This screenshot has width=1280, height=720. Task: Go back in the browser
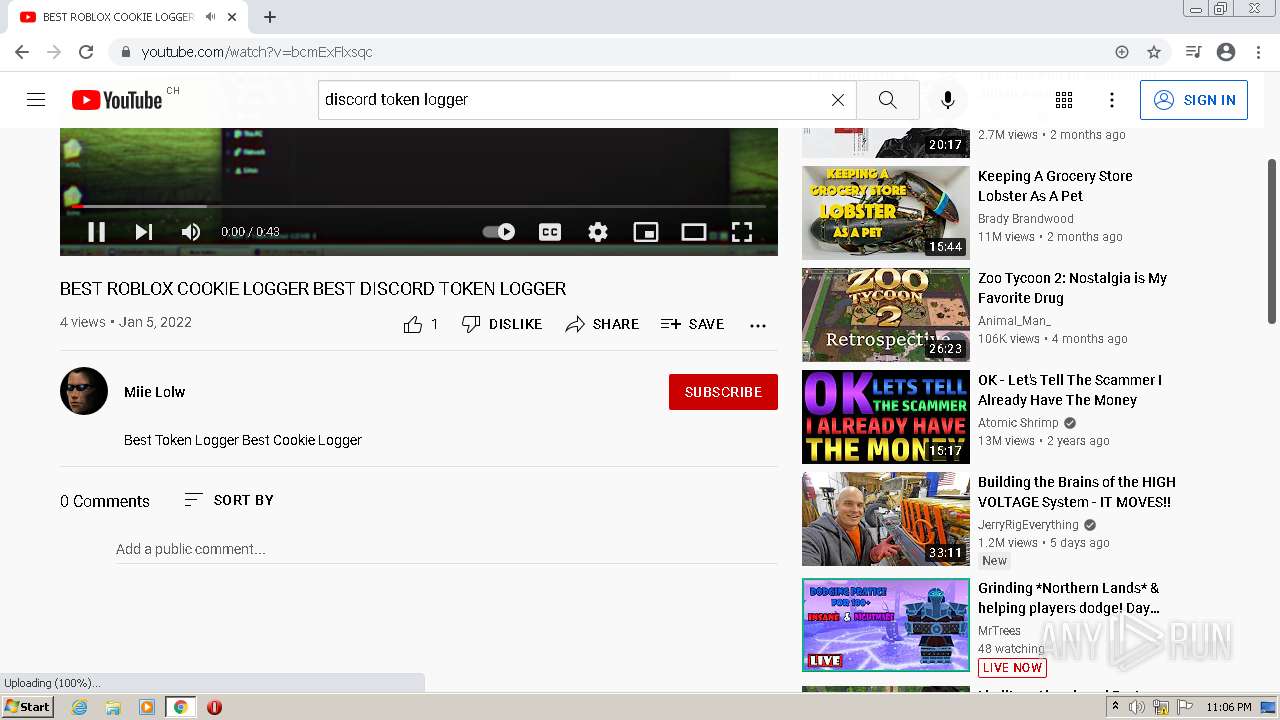22,52
